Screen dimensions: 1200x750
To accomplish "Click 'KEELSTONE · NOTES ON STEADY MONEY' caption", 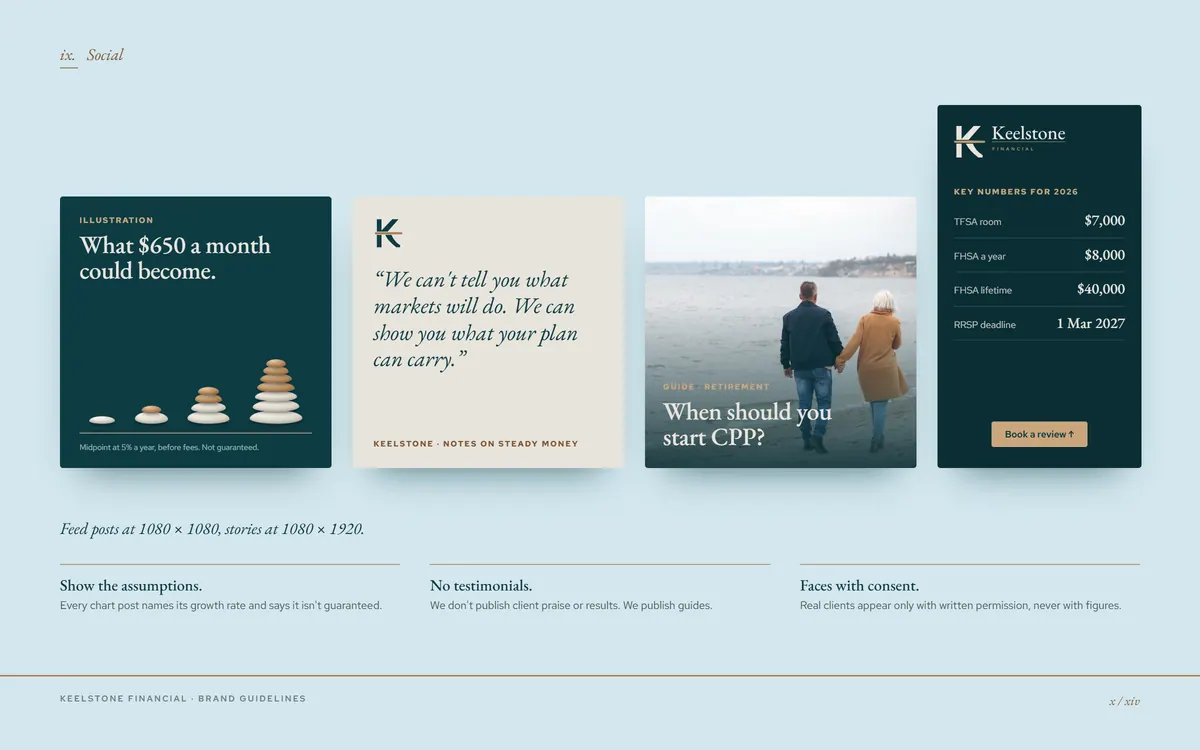I will [475, 443].
